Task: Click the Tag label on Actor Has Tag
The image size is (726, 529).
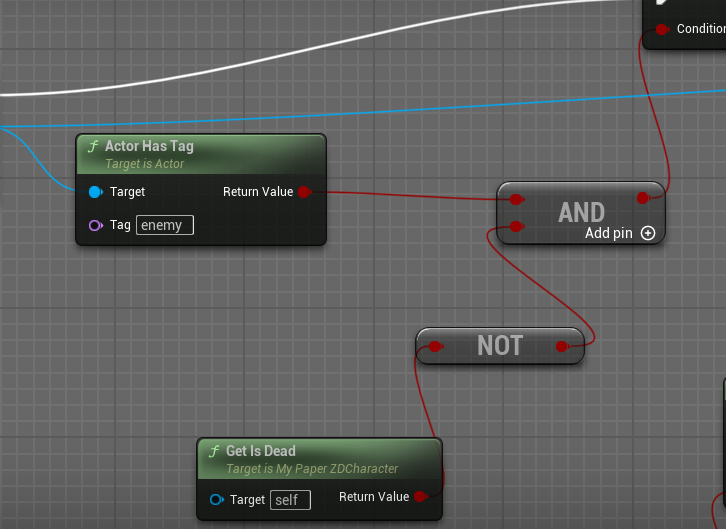Action: (120, 225)
